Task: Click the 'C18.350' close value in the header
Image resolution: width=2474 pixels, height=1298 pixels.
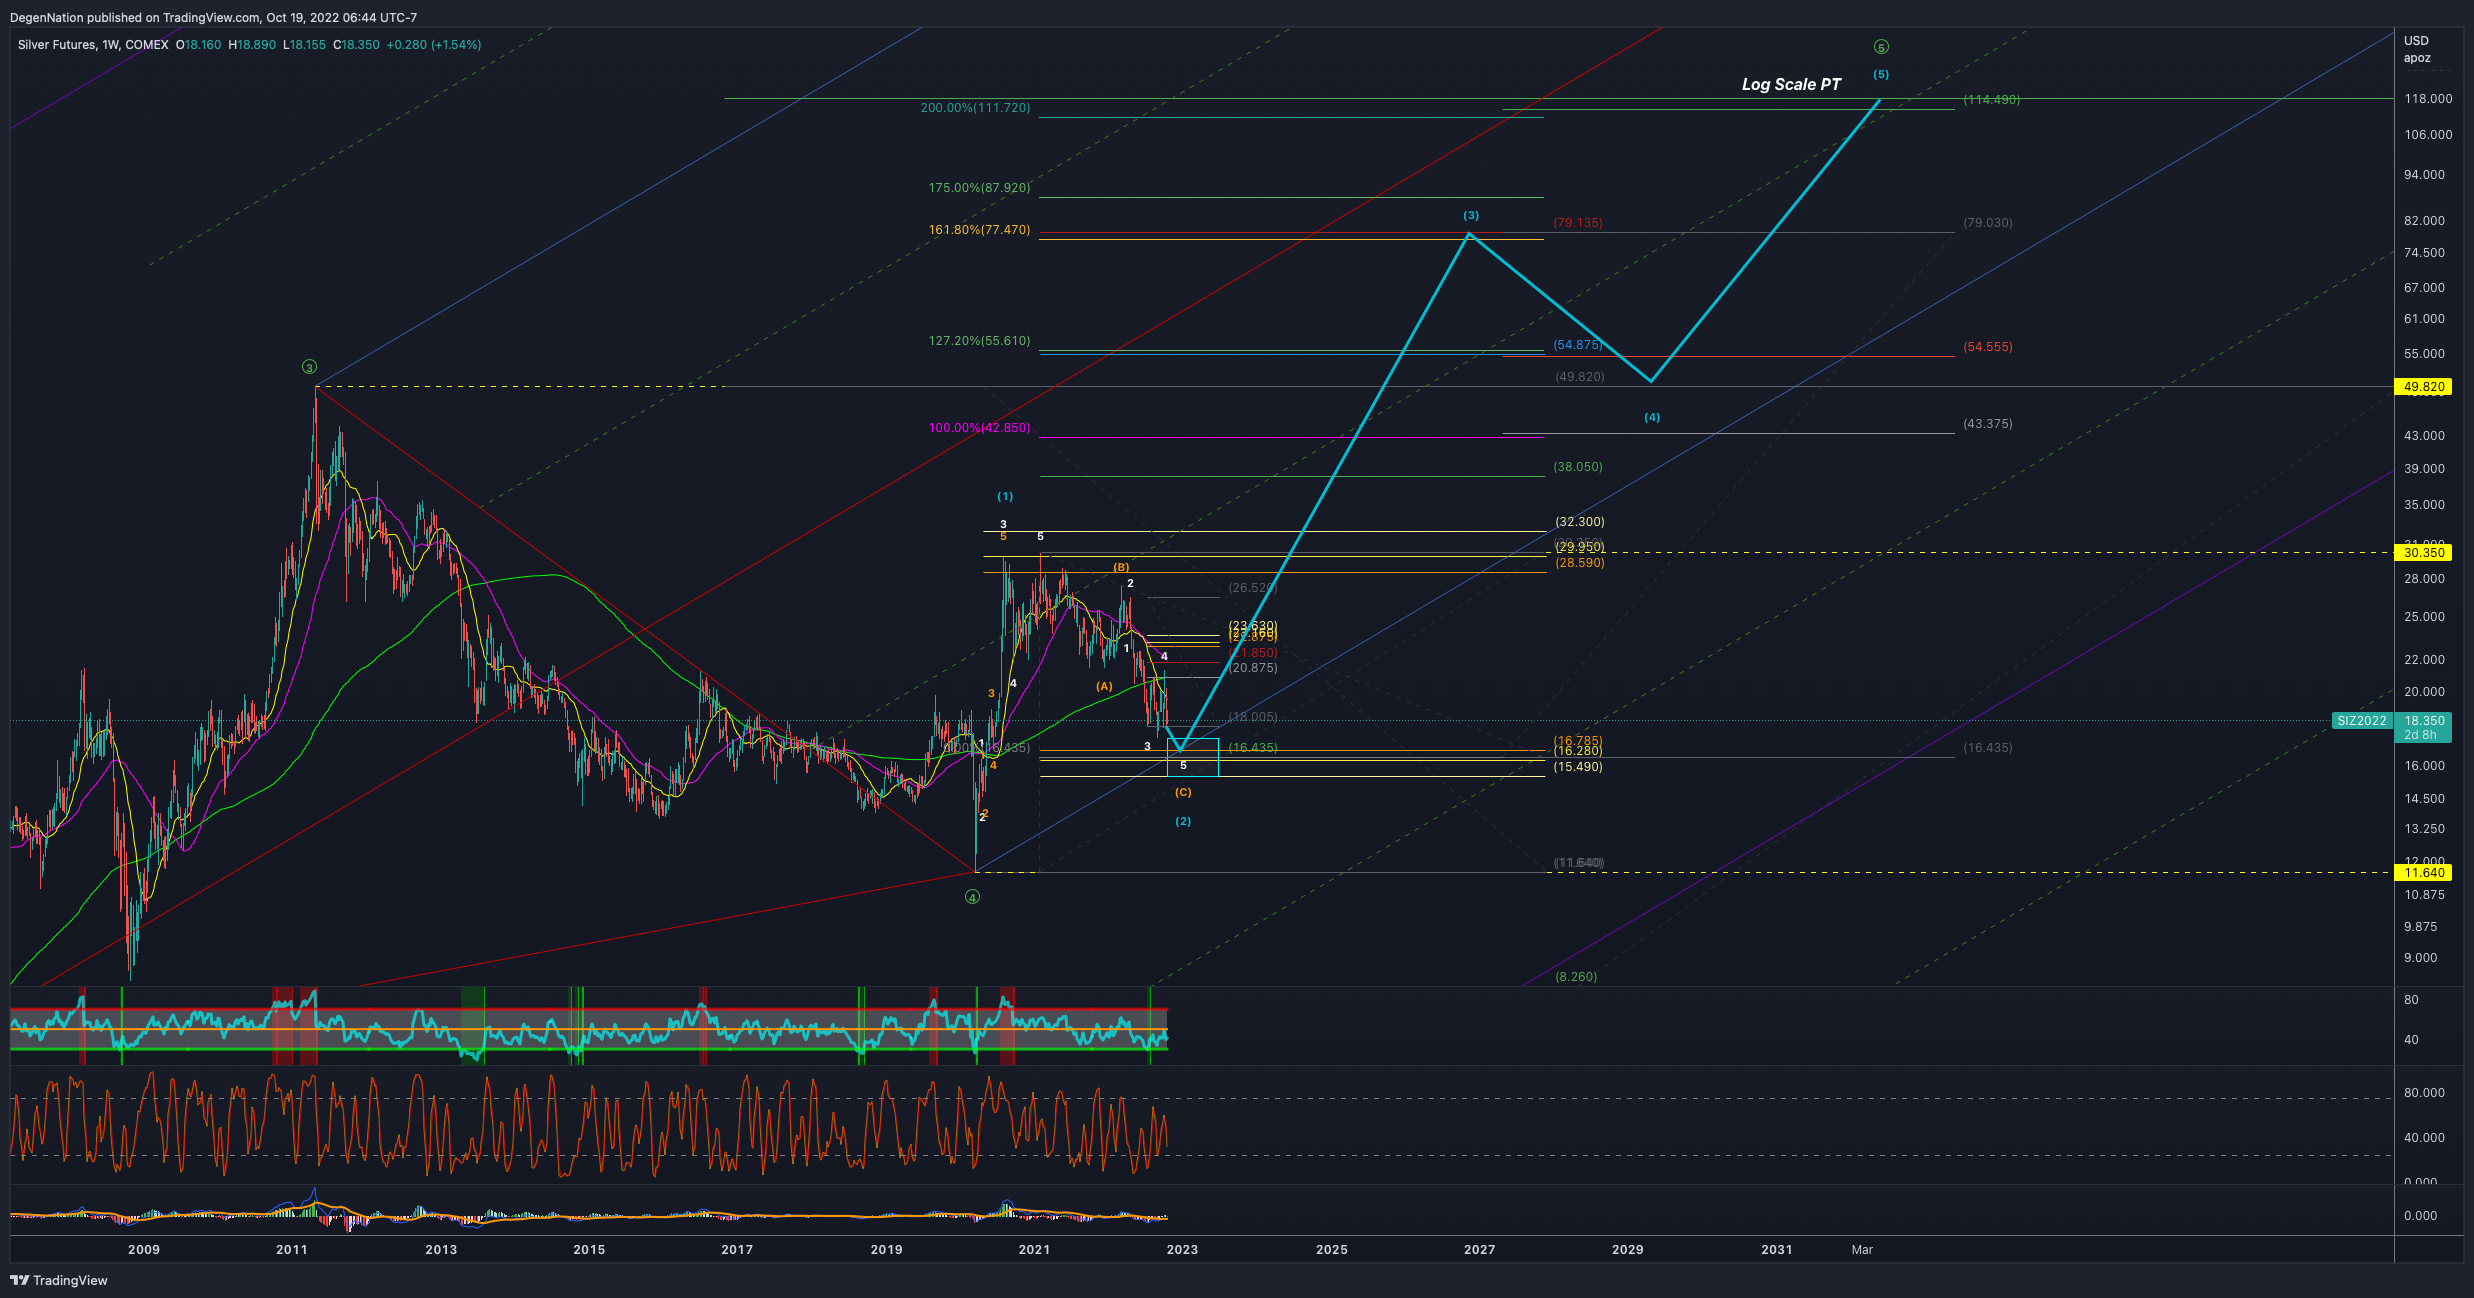Action: (x=356, y=45)
